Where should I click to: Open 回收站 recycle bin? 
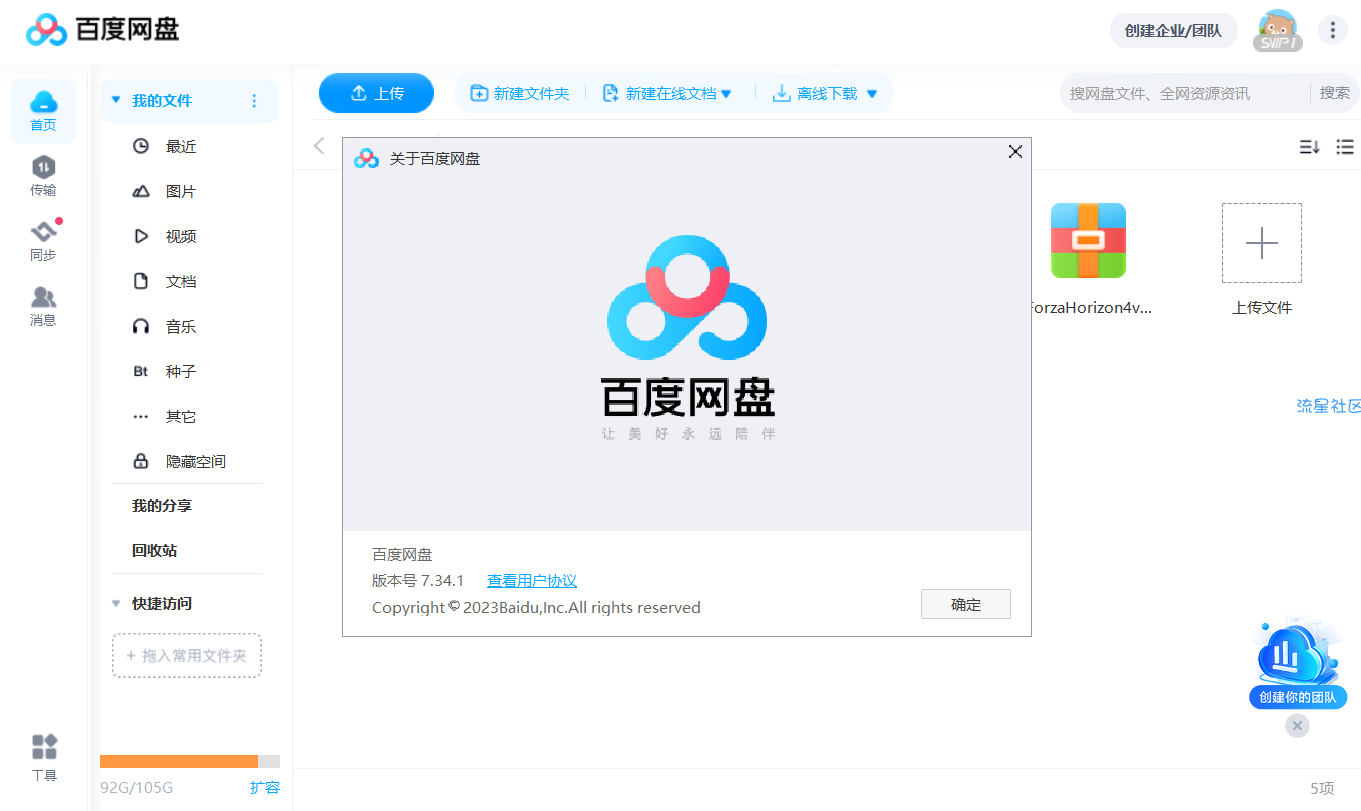point(154,551)
